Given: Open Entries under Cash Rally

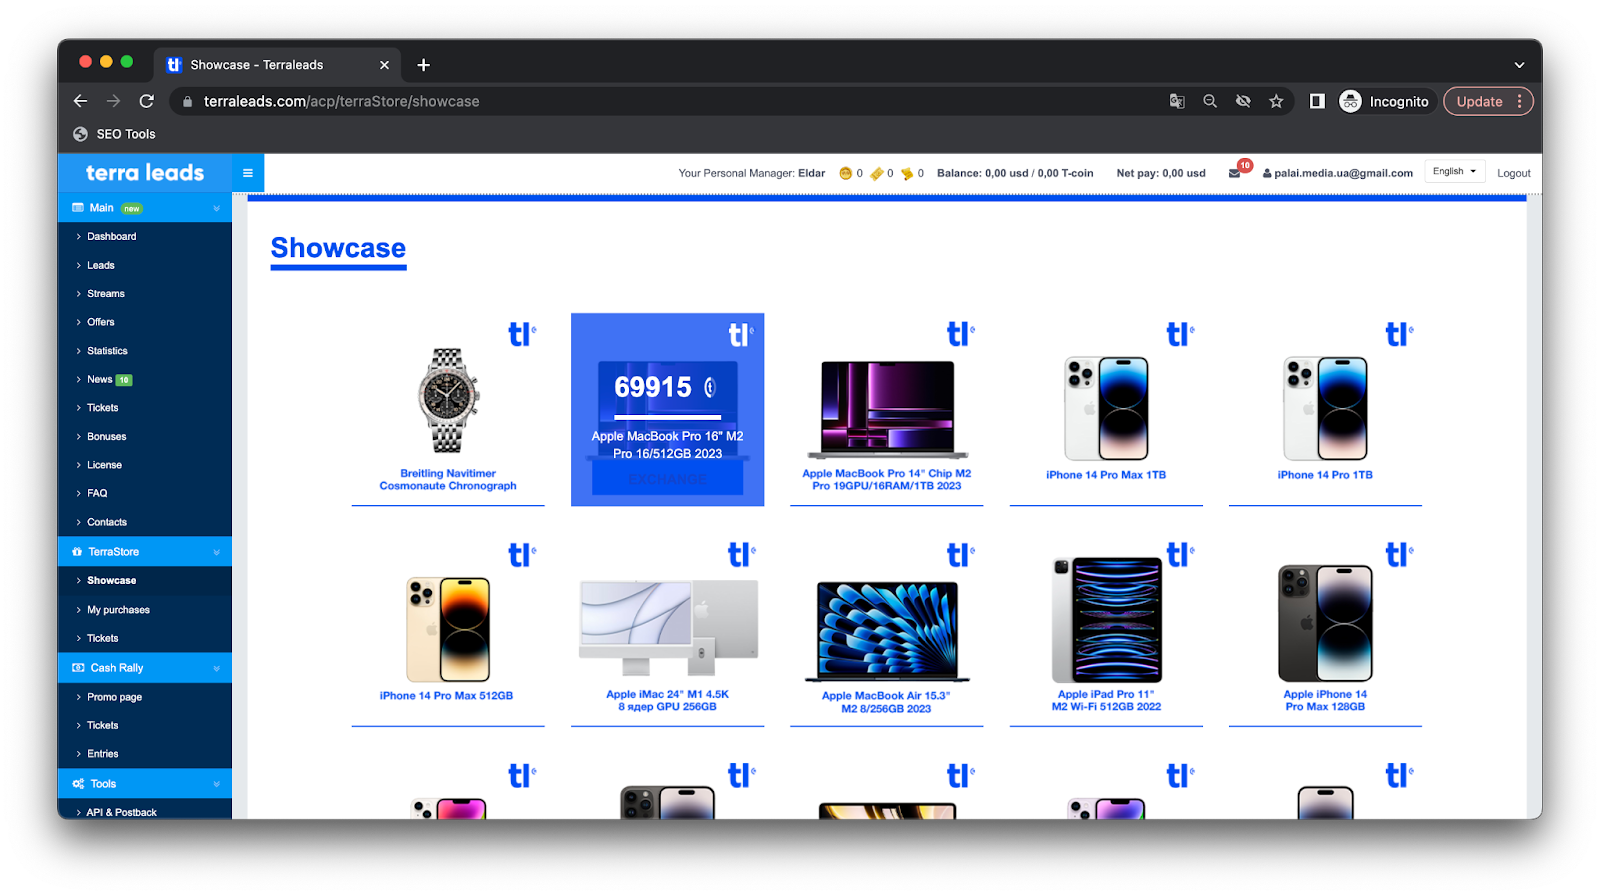Looking at the screenshot, I should [102, 754].
